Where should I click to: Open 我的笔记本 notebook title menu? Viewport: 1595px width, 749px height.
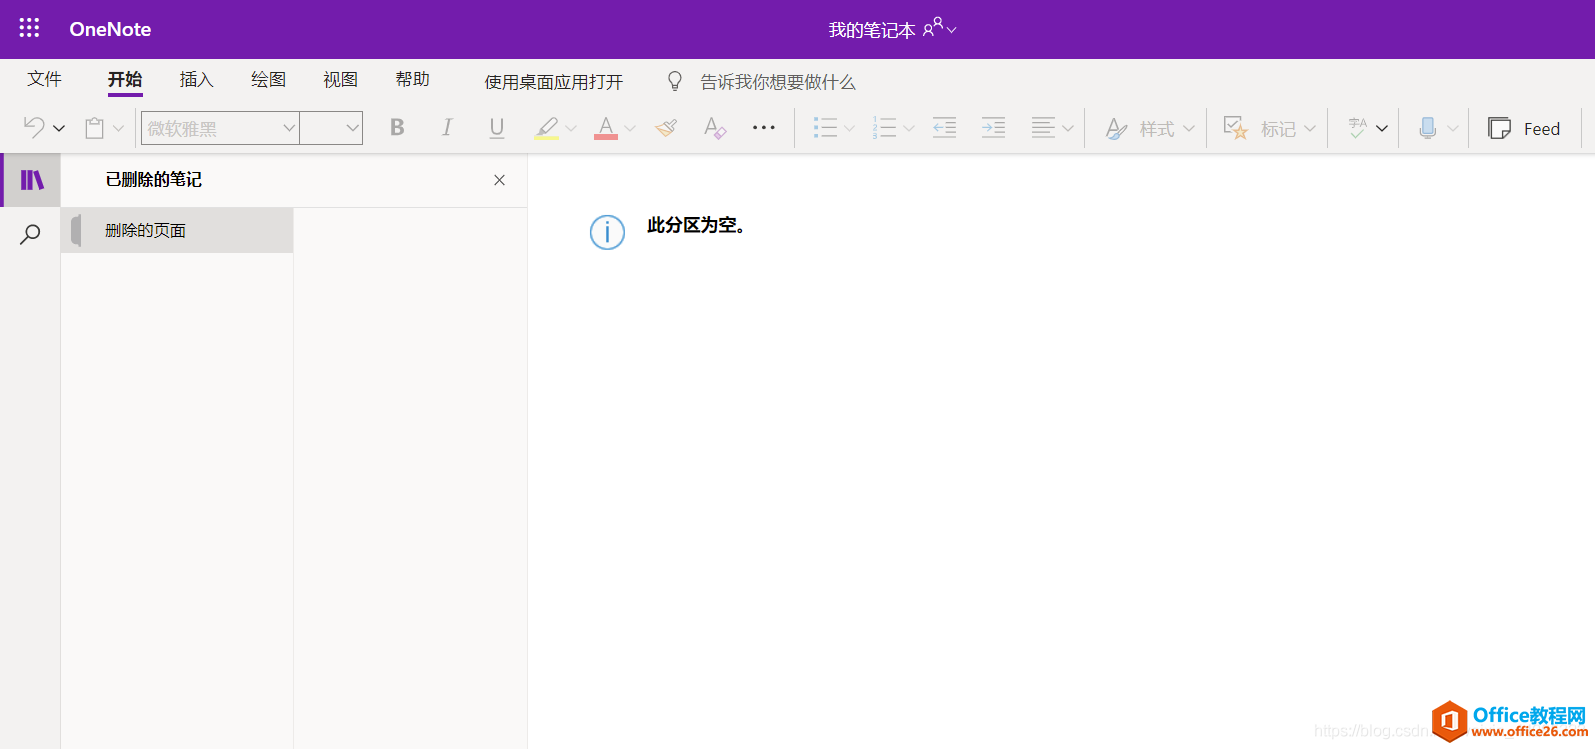892,29
